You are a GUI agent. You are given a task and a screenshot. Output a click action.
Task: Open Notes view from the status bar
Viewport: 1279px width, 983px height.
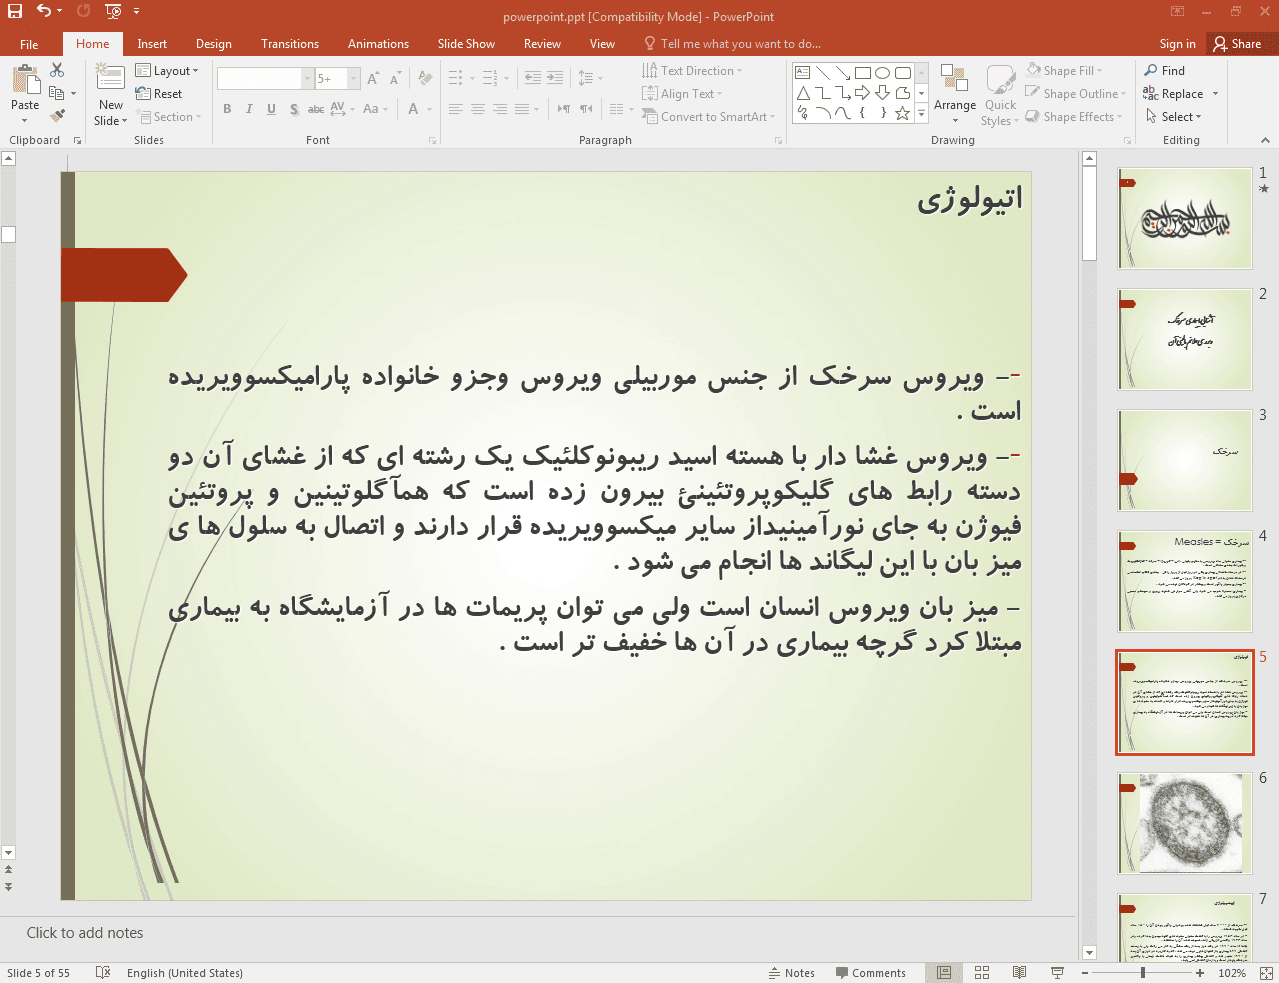[x=792, y=972]
